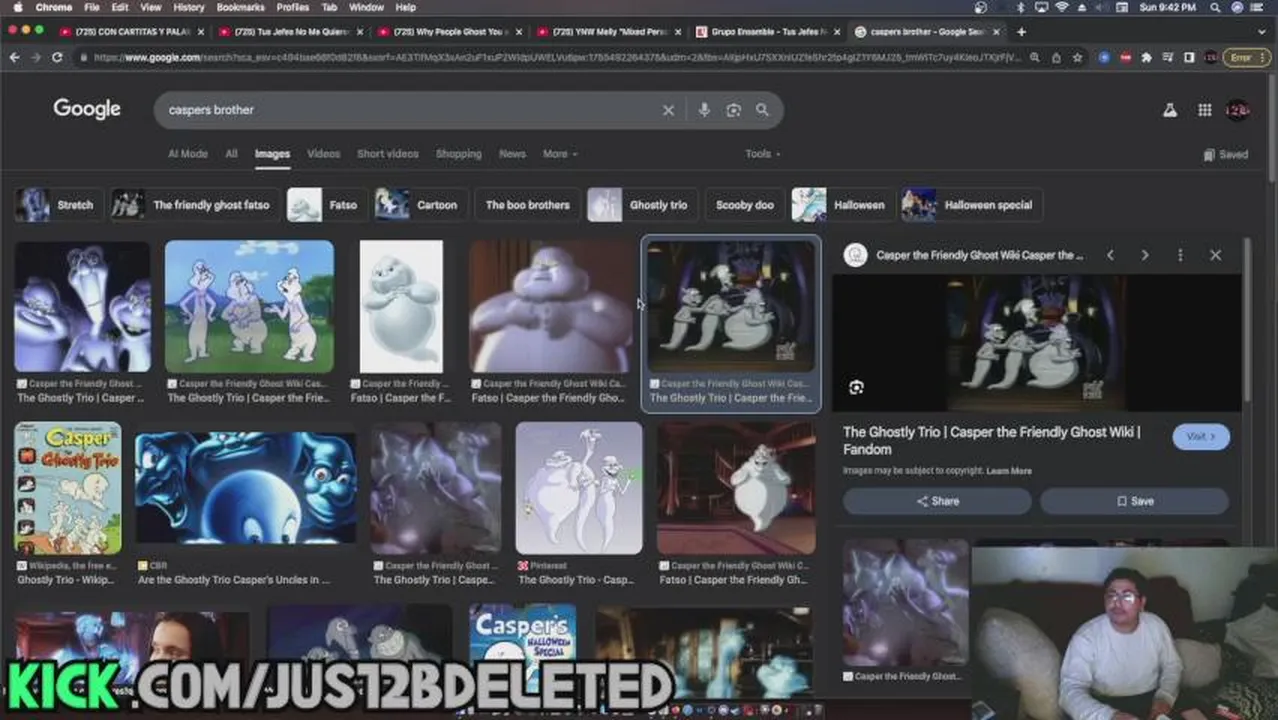1278x720 pixels.
Task: Select the Stretch filter chip
Action: (x=59, y=205)
